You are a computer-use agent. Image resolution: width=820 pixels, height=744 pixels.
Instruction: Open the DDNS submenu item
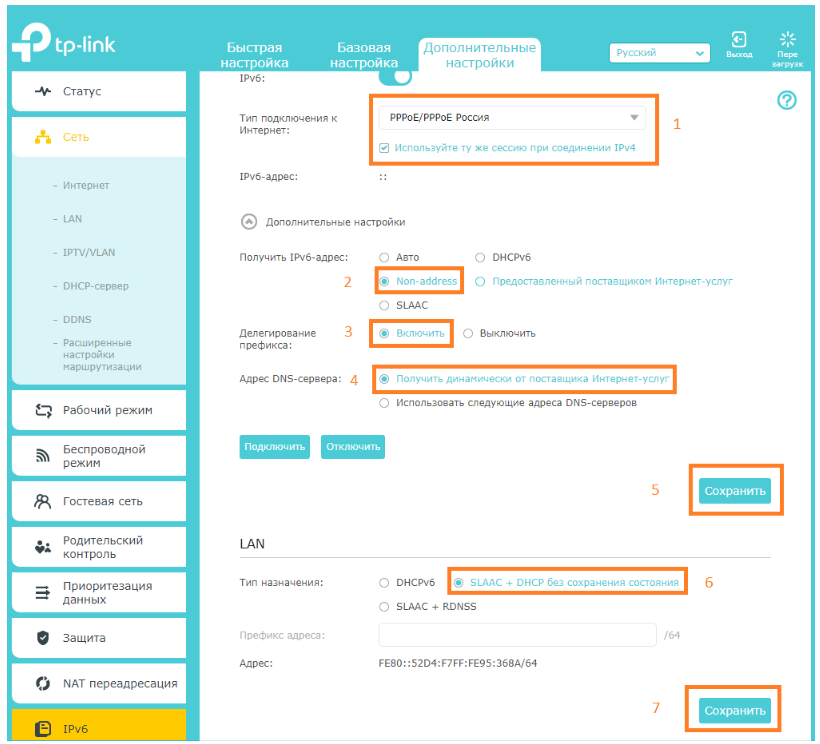77,319
